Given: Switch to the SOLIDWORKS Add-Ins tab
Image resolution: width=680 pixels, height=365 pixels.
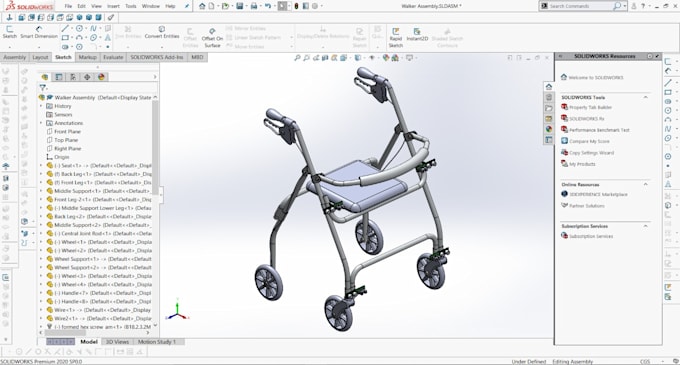Looking at the screenshot, I should click(x=157, y=57).
